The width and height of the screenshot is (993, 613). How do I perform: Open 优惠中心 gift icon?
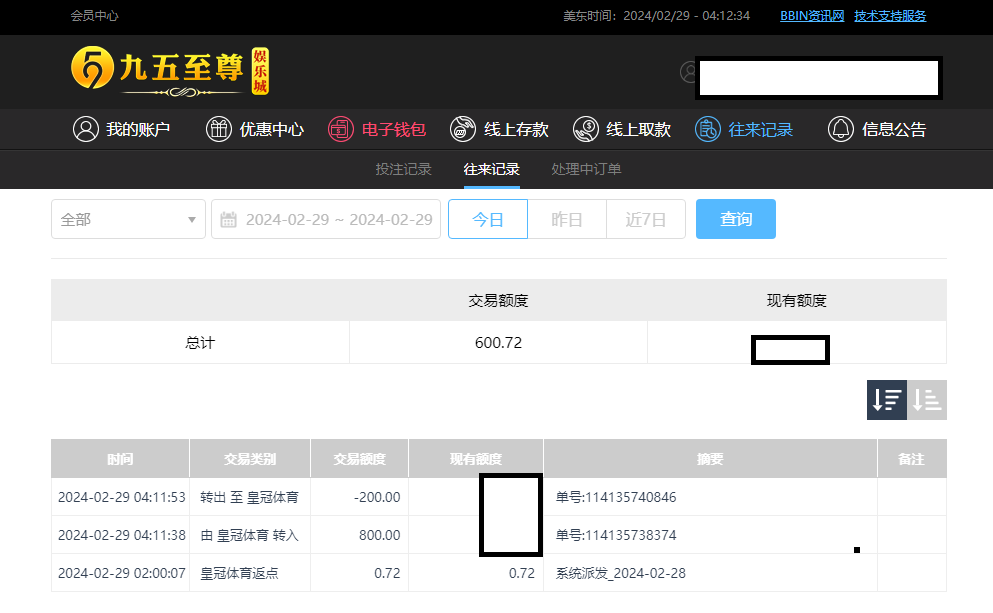218,129
